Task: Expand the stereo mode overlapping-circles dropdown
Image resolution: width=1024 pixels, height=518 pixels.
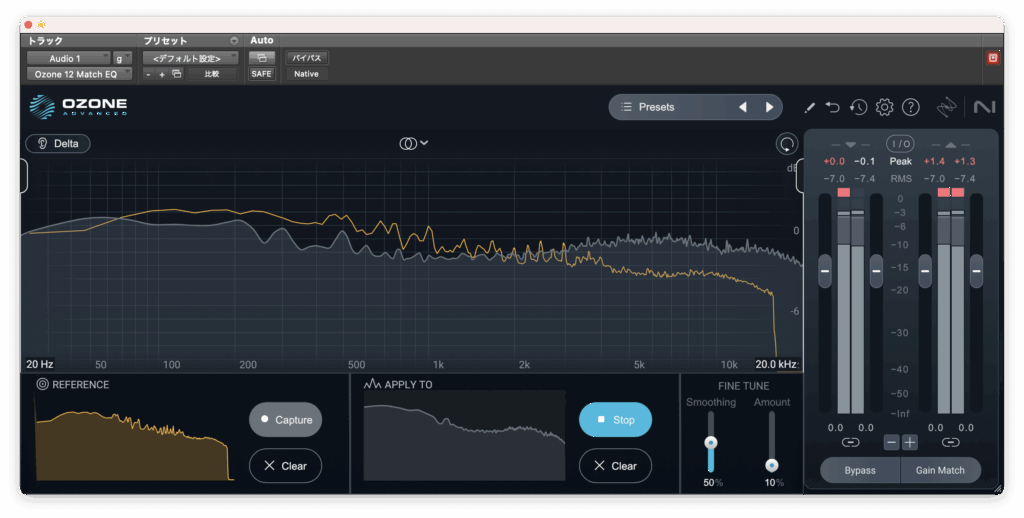Action: [413, 143]
